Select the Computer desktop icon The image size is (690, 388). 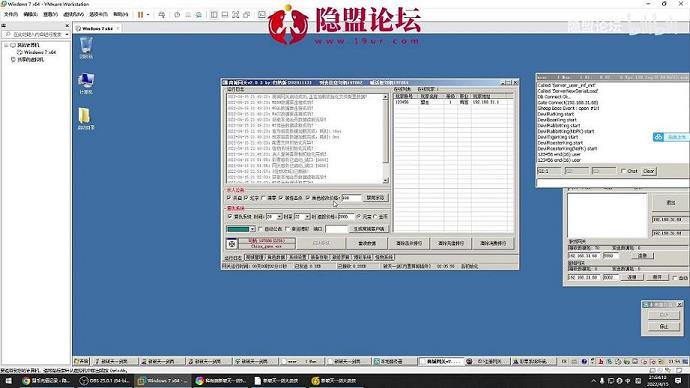click(x=86, y=83)
